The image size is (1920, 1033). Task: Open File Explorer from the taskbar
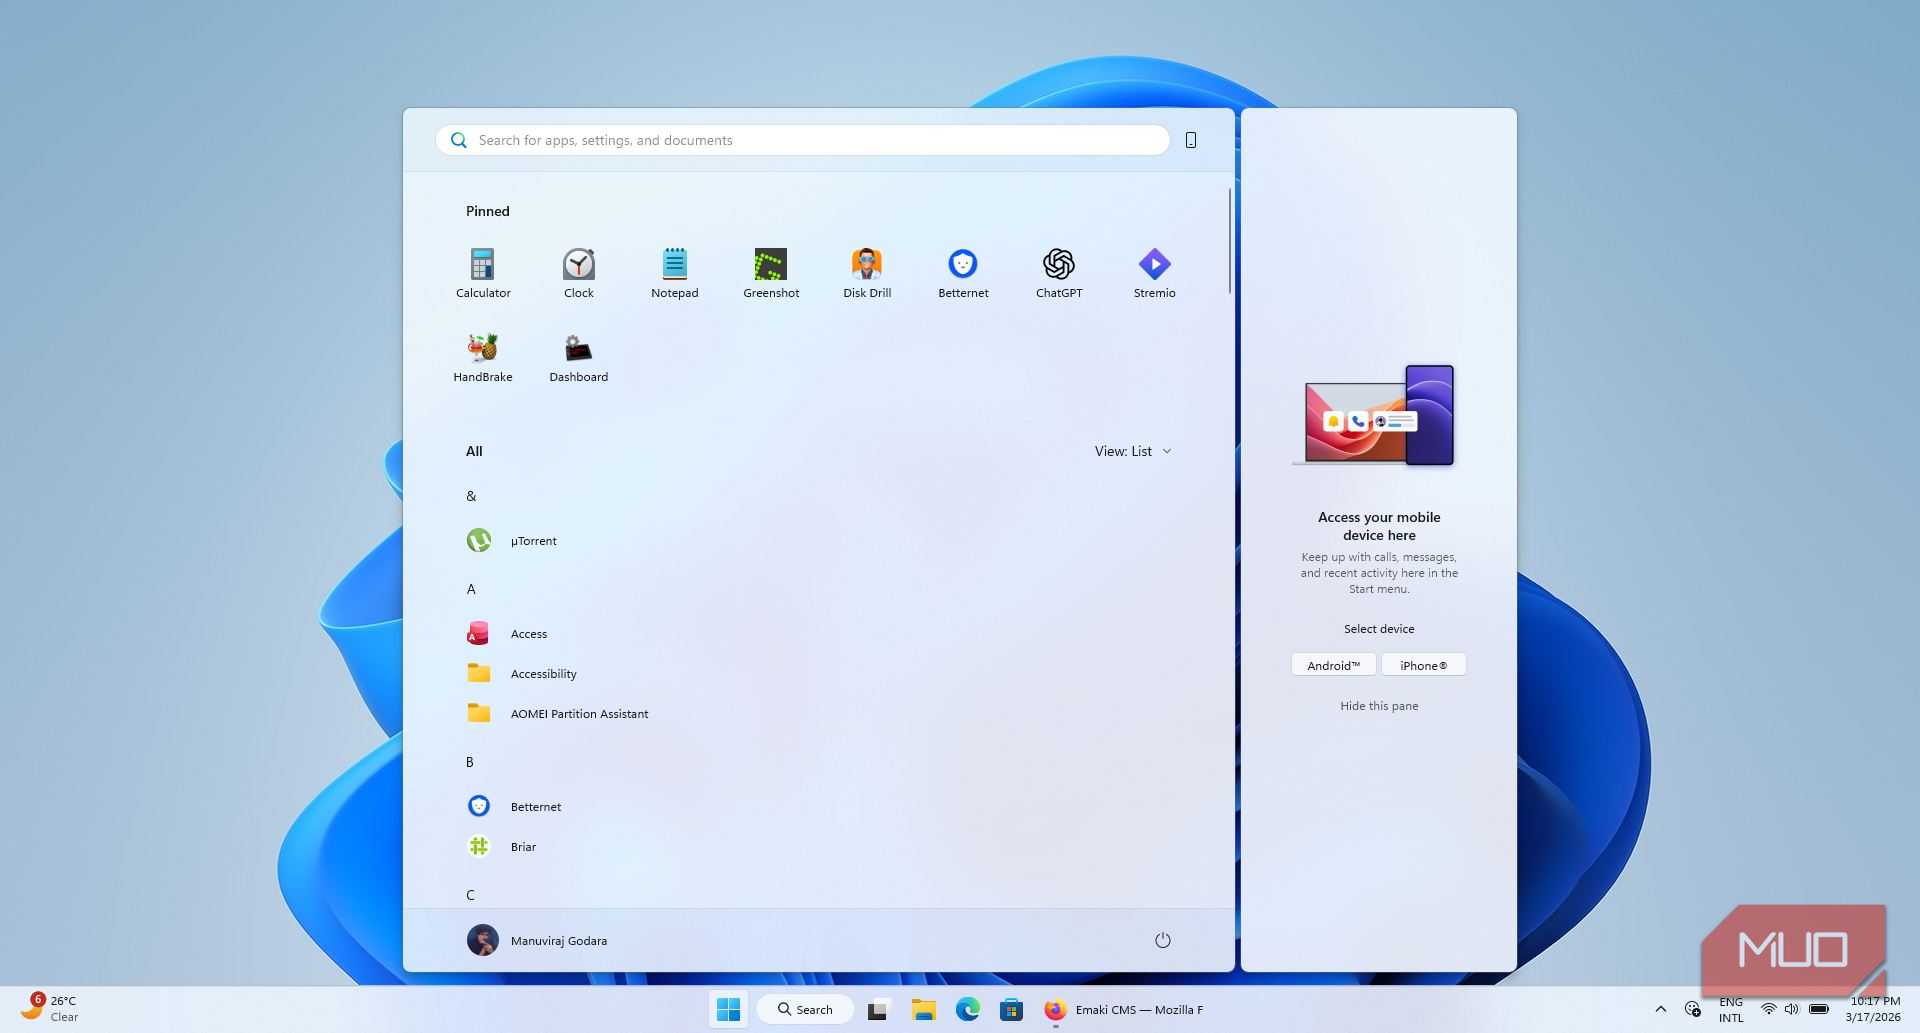pyautogui.click(x=923, y=1010)
